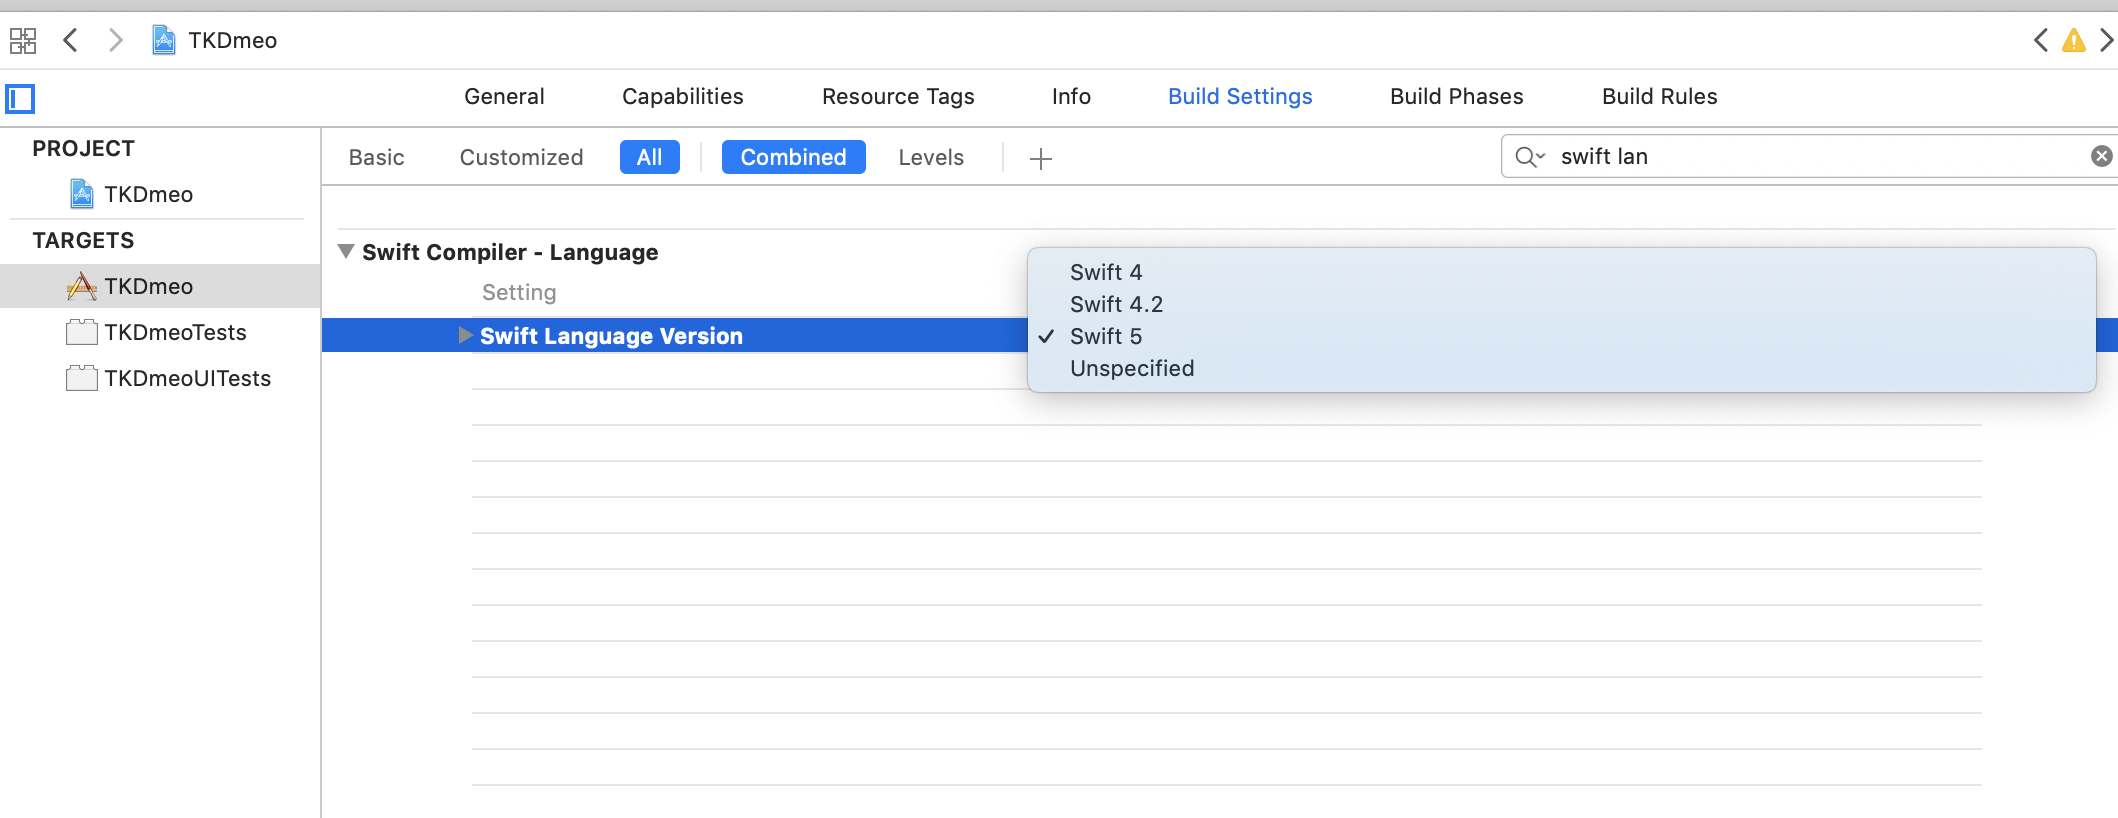
Task: Collapse the Swift Compiler - Language section
Action: pyautogui.click(x=346, y=252)
